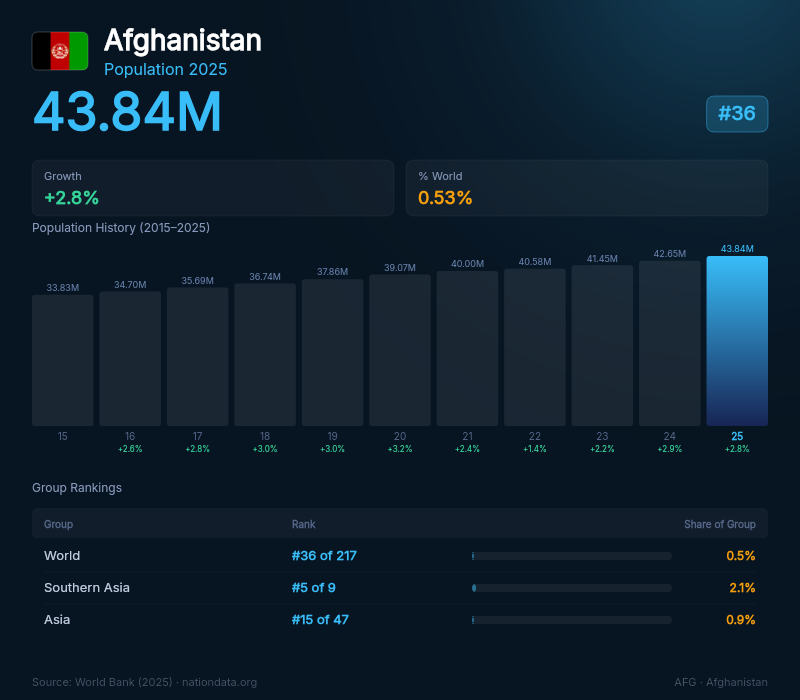Screen dimensions: 800x700
Task: Click the Afghanistan flag icon
Action: point(60,51)
